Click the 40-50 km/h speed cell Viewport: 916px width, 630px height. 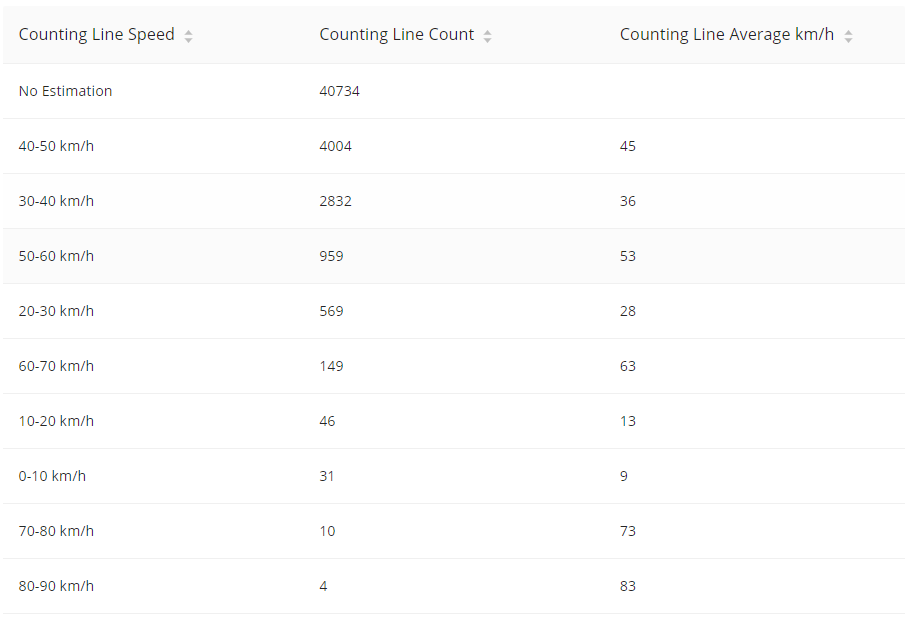click(56, 146)
